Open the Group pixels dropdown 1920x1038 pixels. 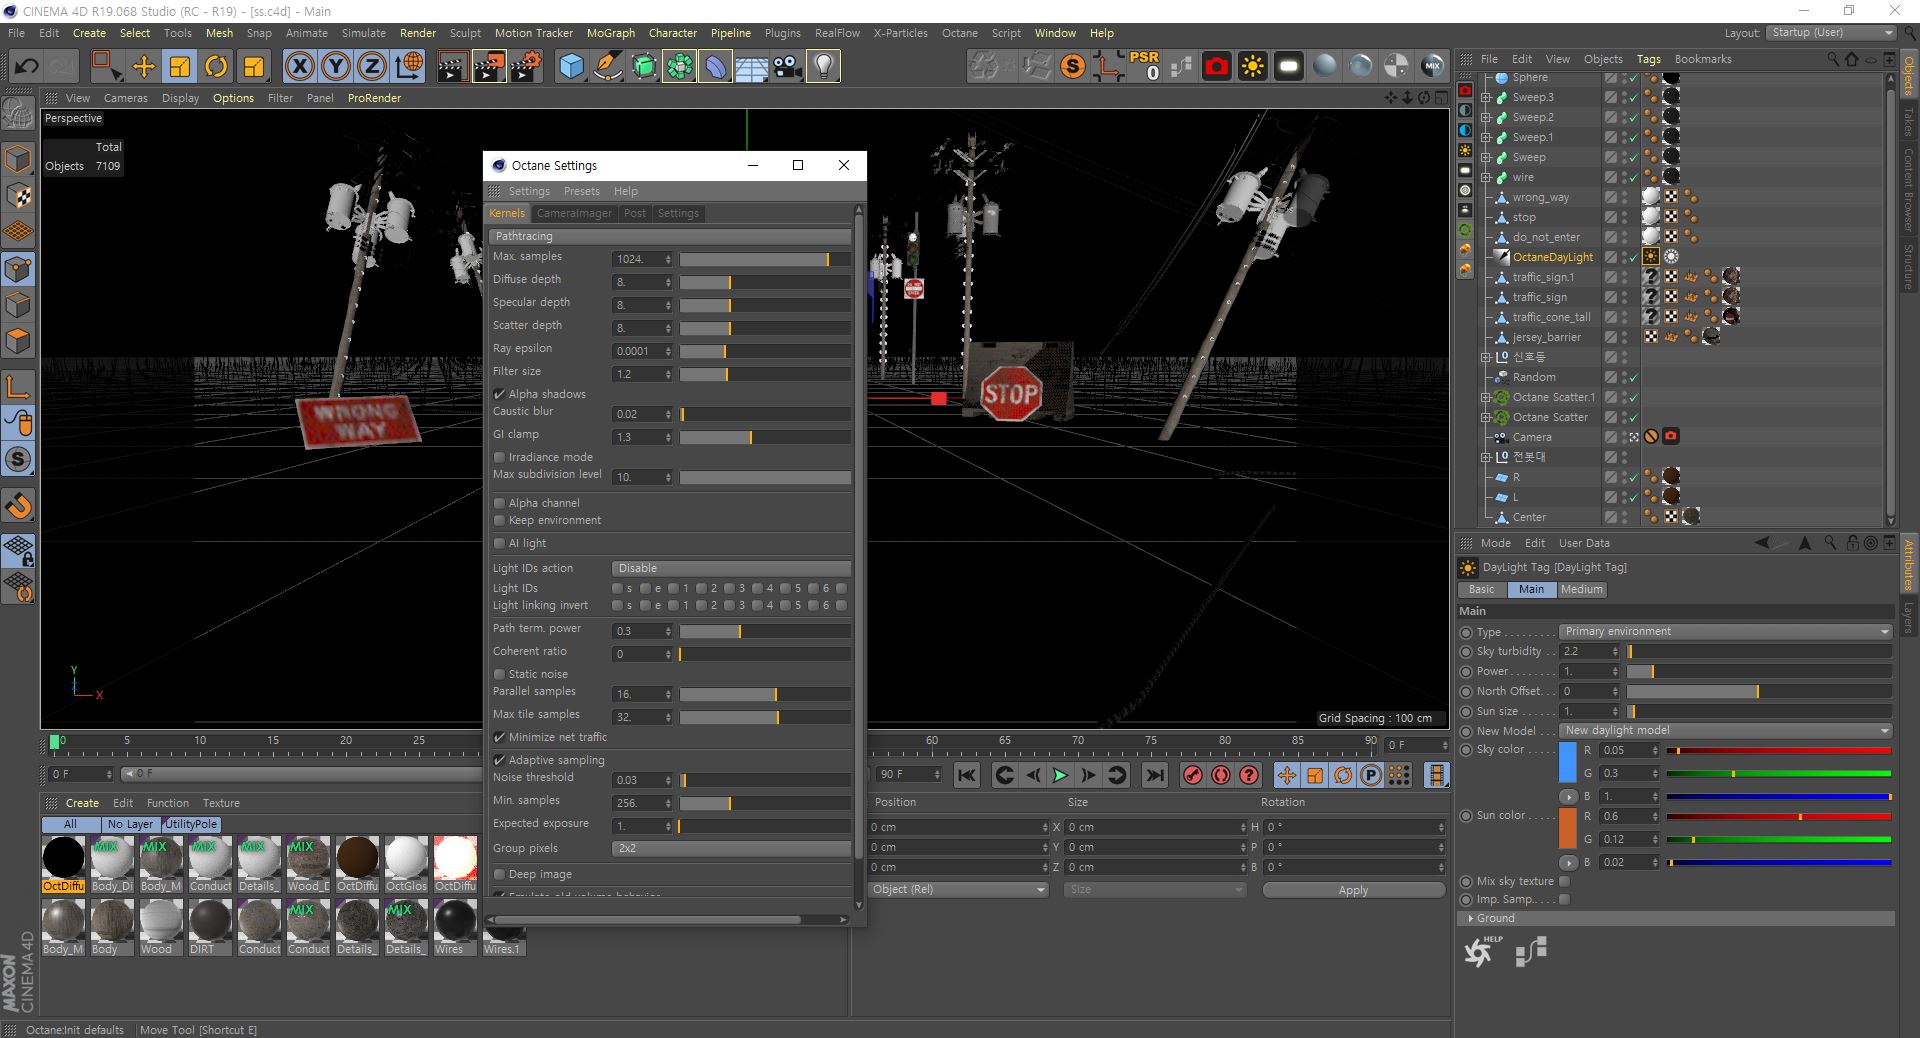[731, 848]
